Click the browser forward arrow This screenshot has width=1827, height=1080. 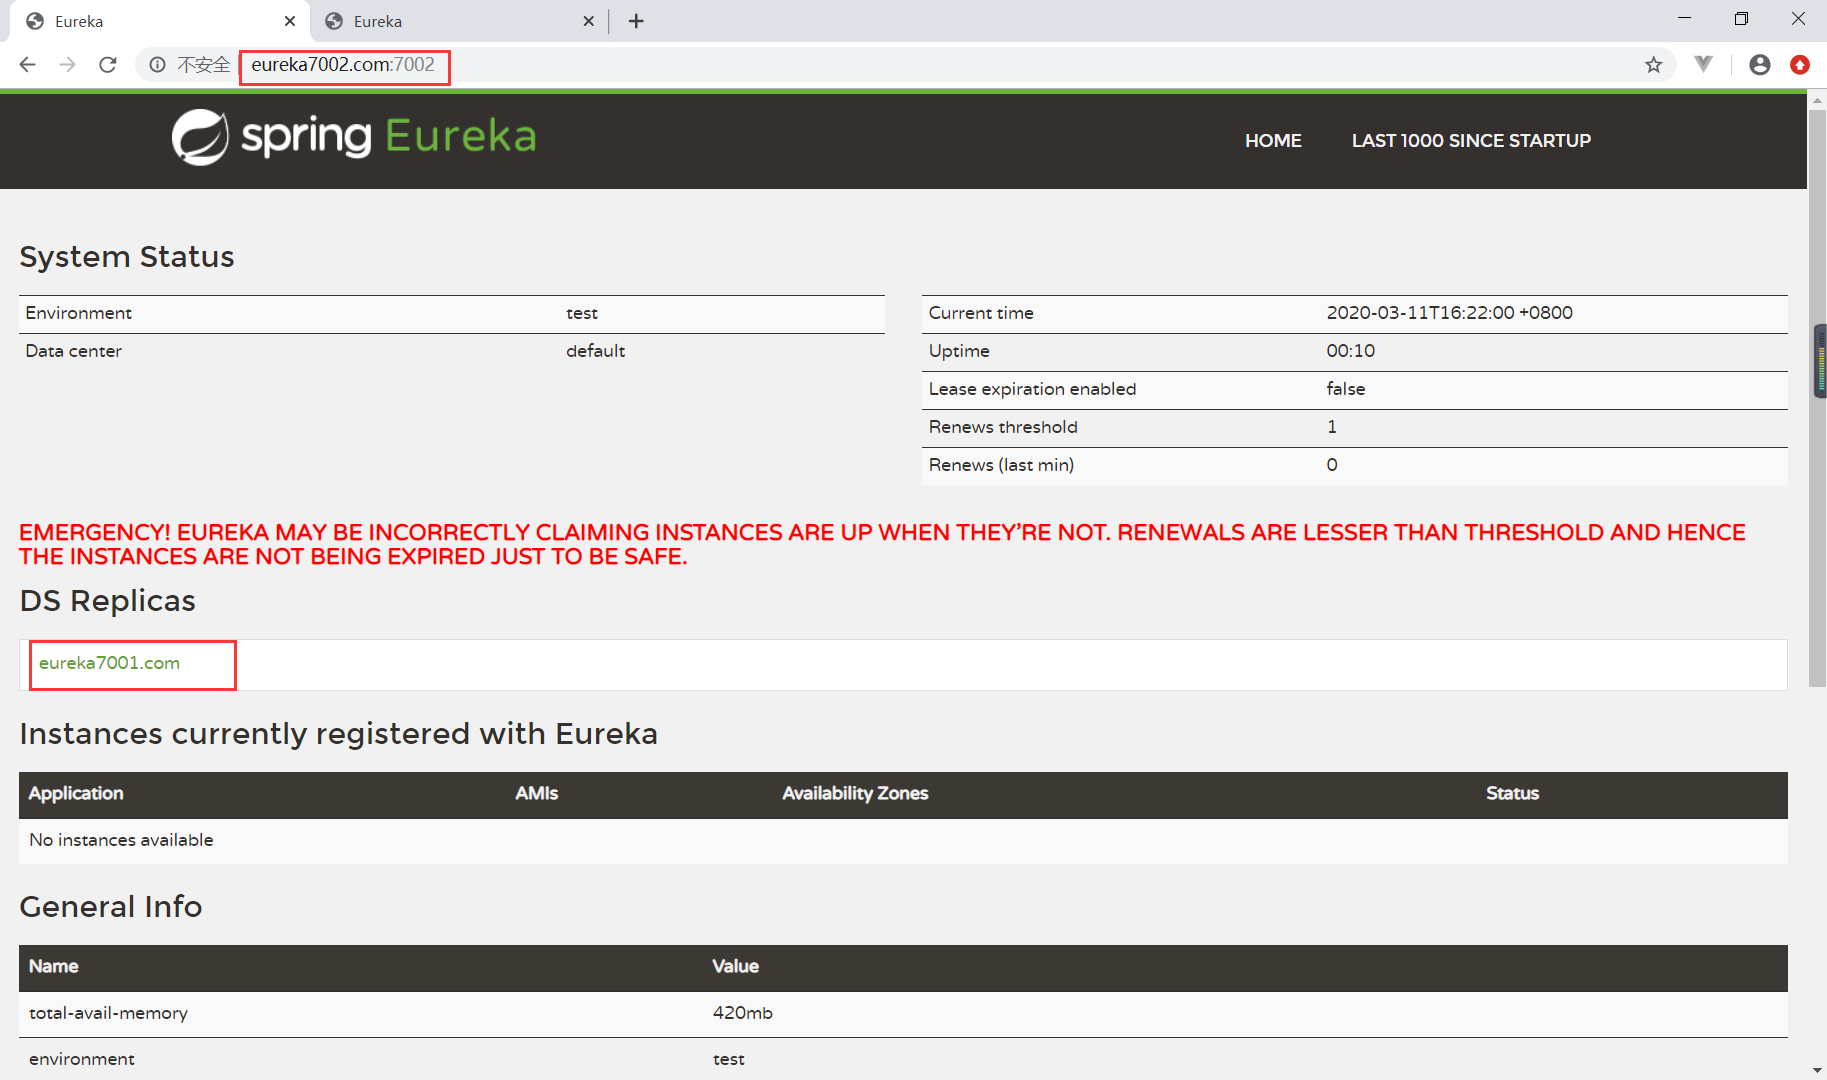point(67,65)
